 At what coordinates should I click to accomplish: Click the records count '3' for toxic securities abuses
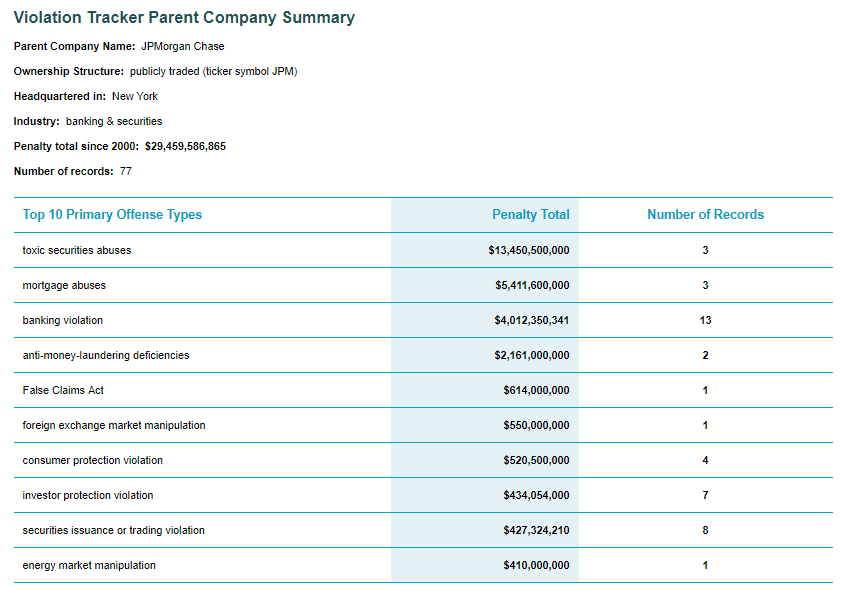[705, 250]
